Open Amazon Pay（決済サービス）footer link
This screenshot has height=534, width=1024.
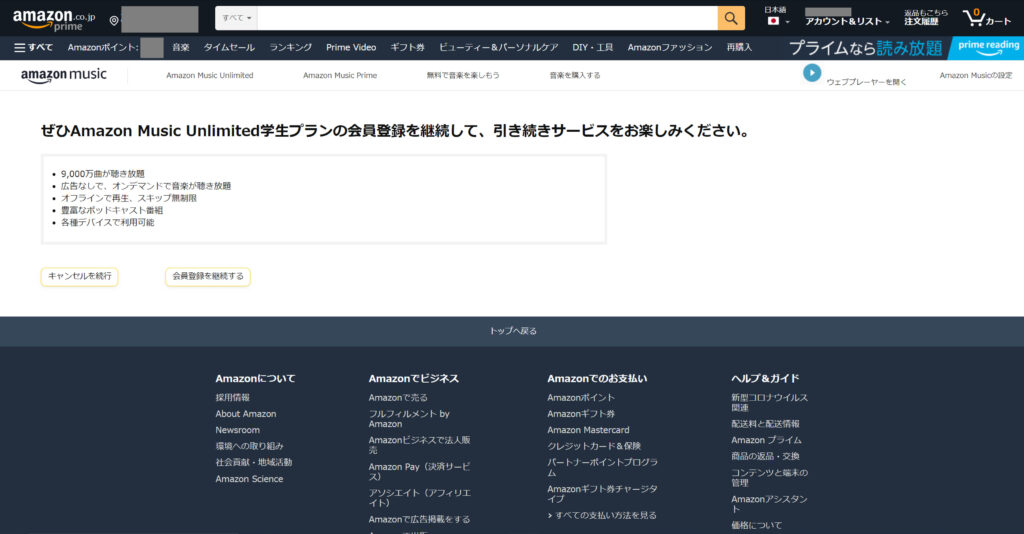[x=419, y=472]
